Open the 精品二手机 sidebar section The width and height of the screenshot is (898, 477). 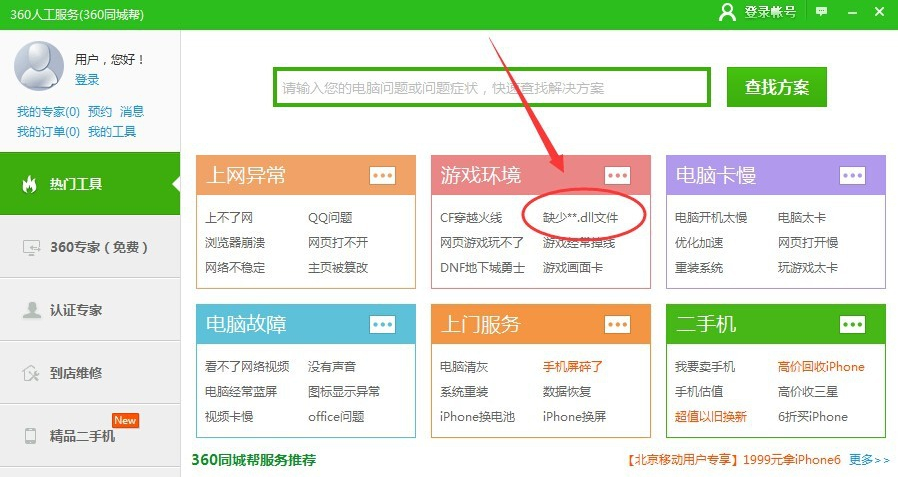(x=90, y=436)
